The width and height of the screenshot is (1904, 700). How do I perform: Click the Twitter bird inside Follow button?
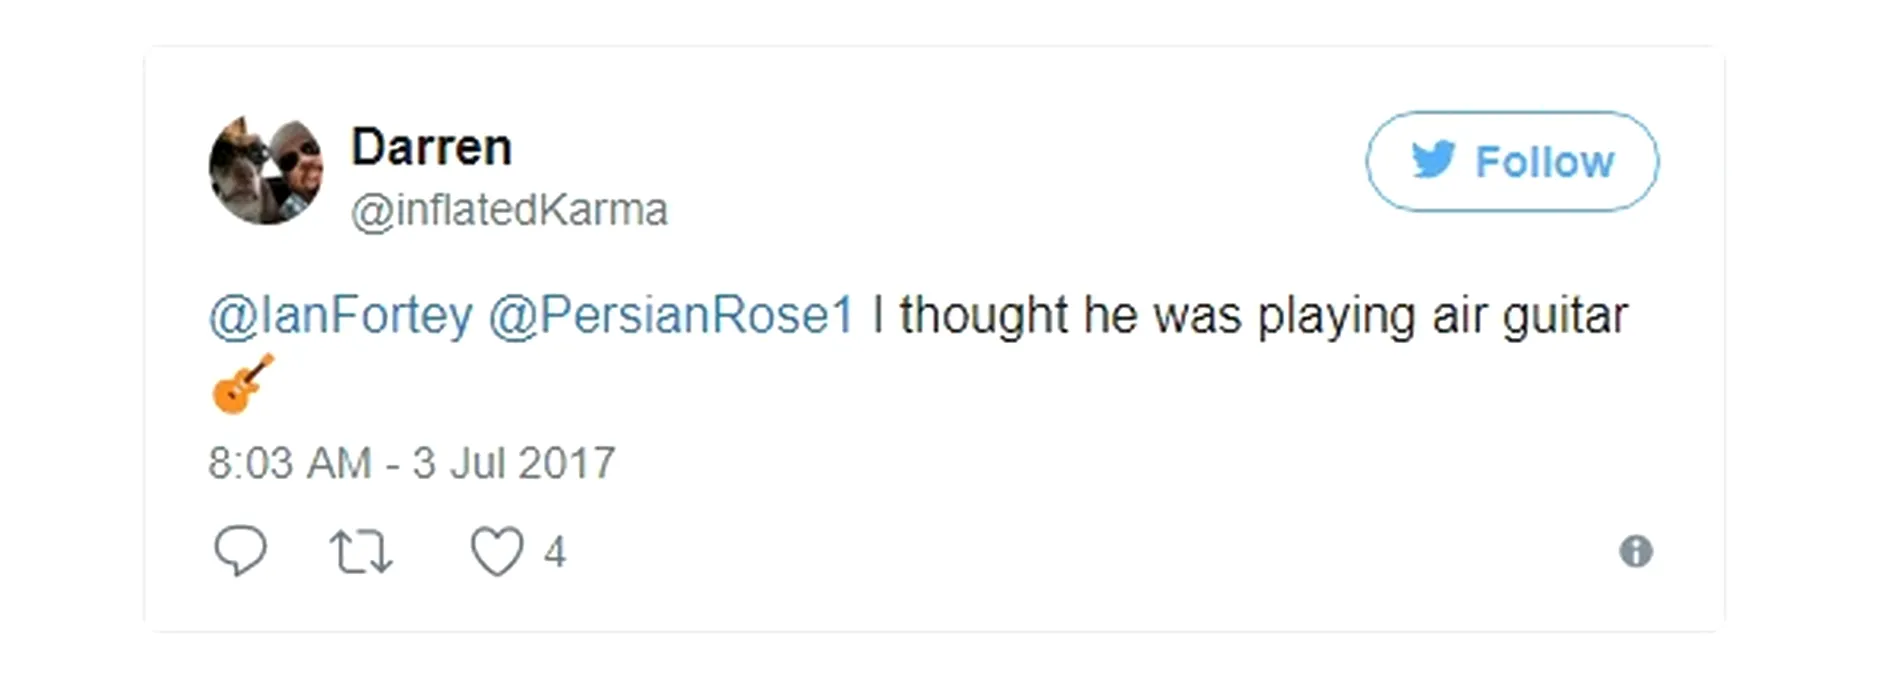[x=1434, y=160]
